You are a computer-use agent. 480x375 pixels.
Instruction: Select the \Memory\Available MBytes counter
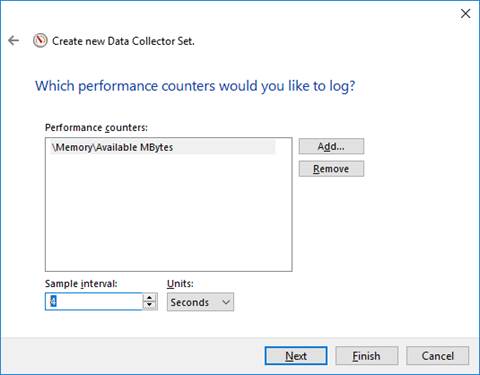[x=163, y=147]
